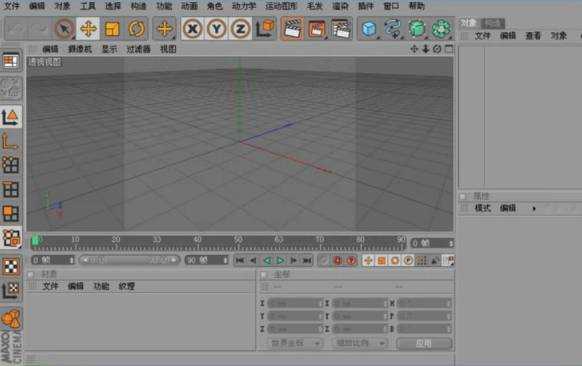Click viewport pan navigation icon
Viewport: 582px width, 366px height.
pyautogui.click(x=414, y=49)
